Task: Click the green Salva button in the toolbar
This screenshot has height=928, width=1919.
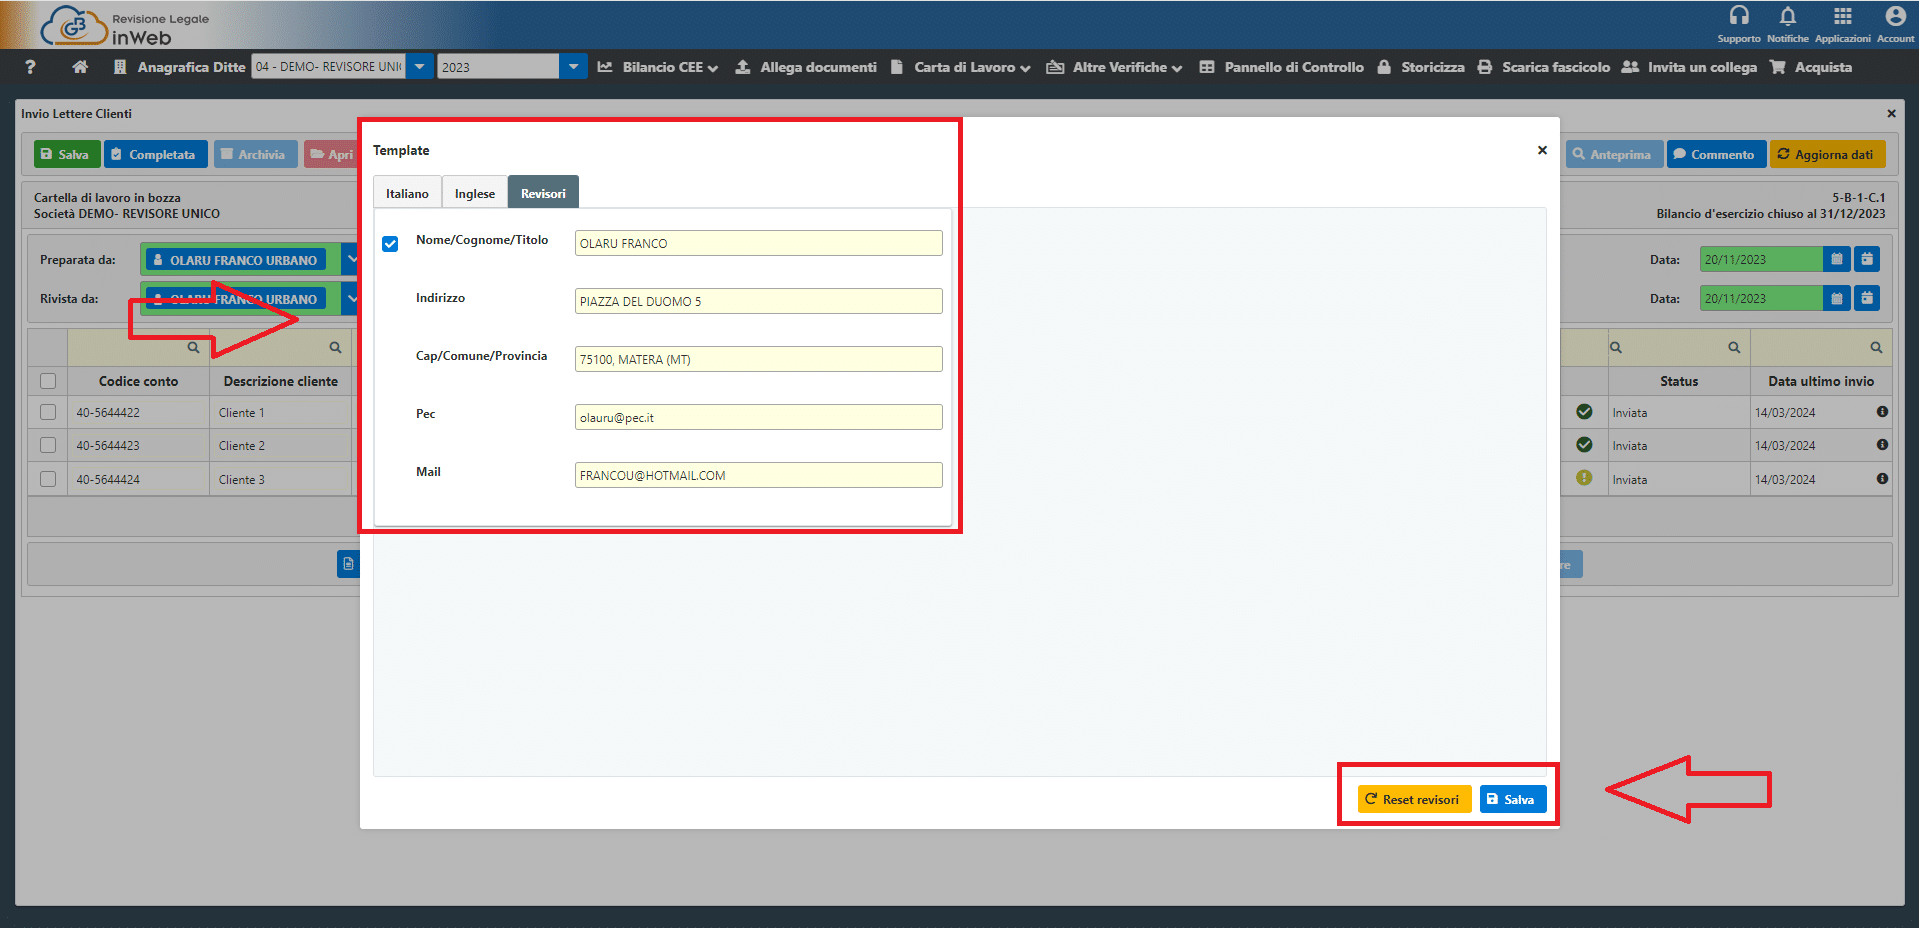Action: (66, 154)
